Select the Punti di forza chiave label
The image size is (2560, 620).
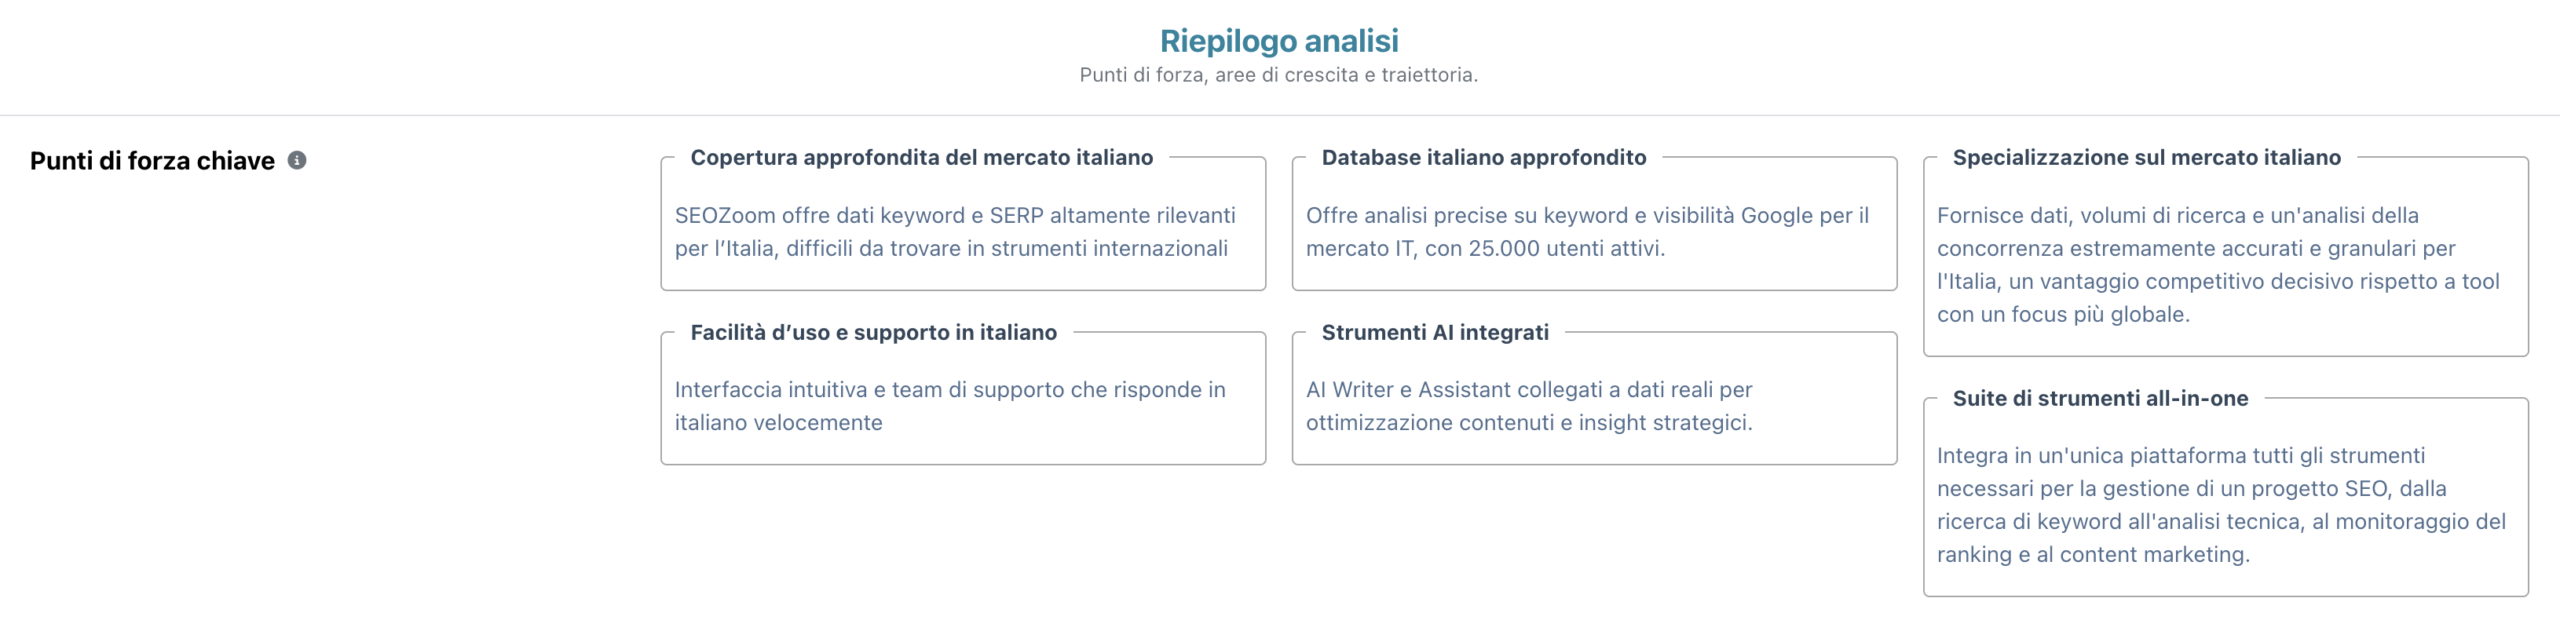152,161
